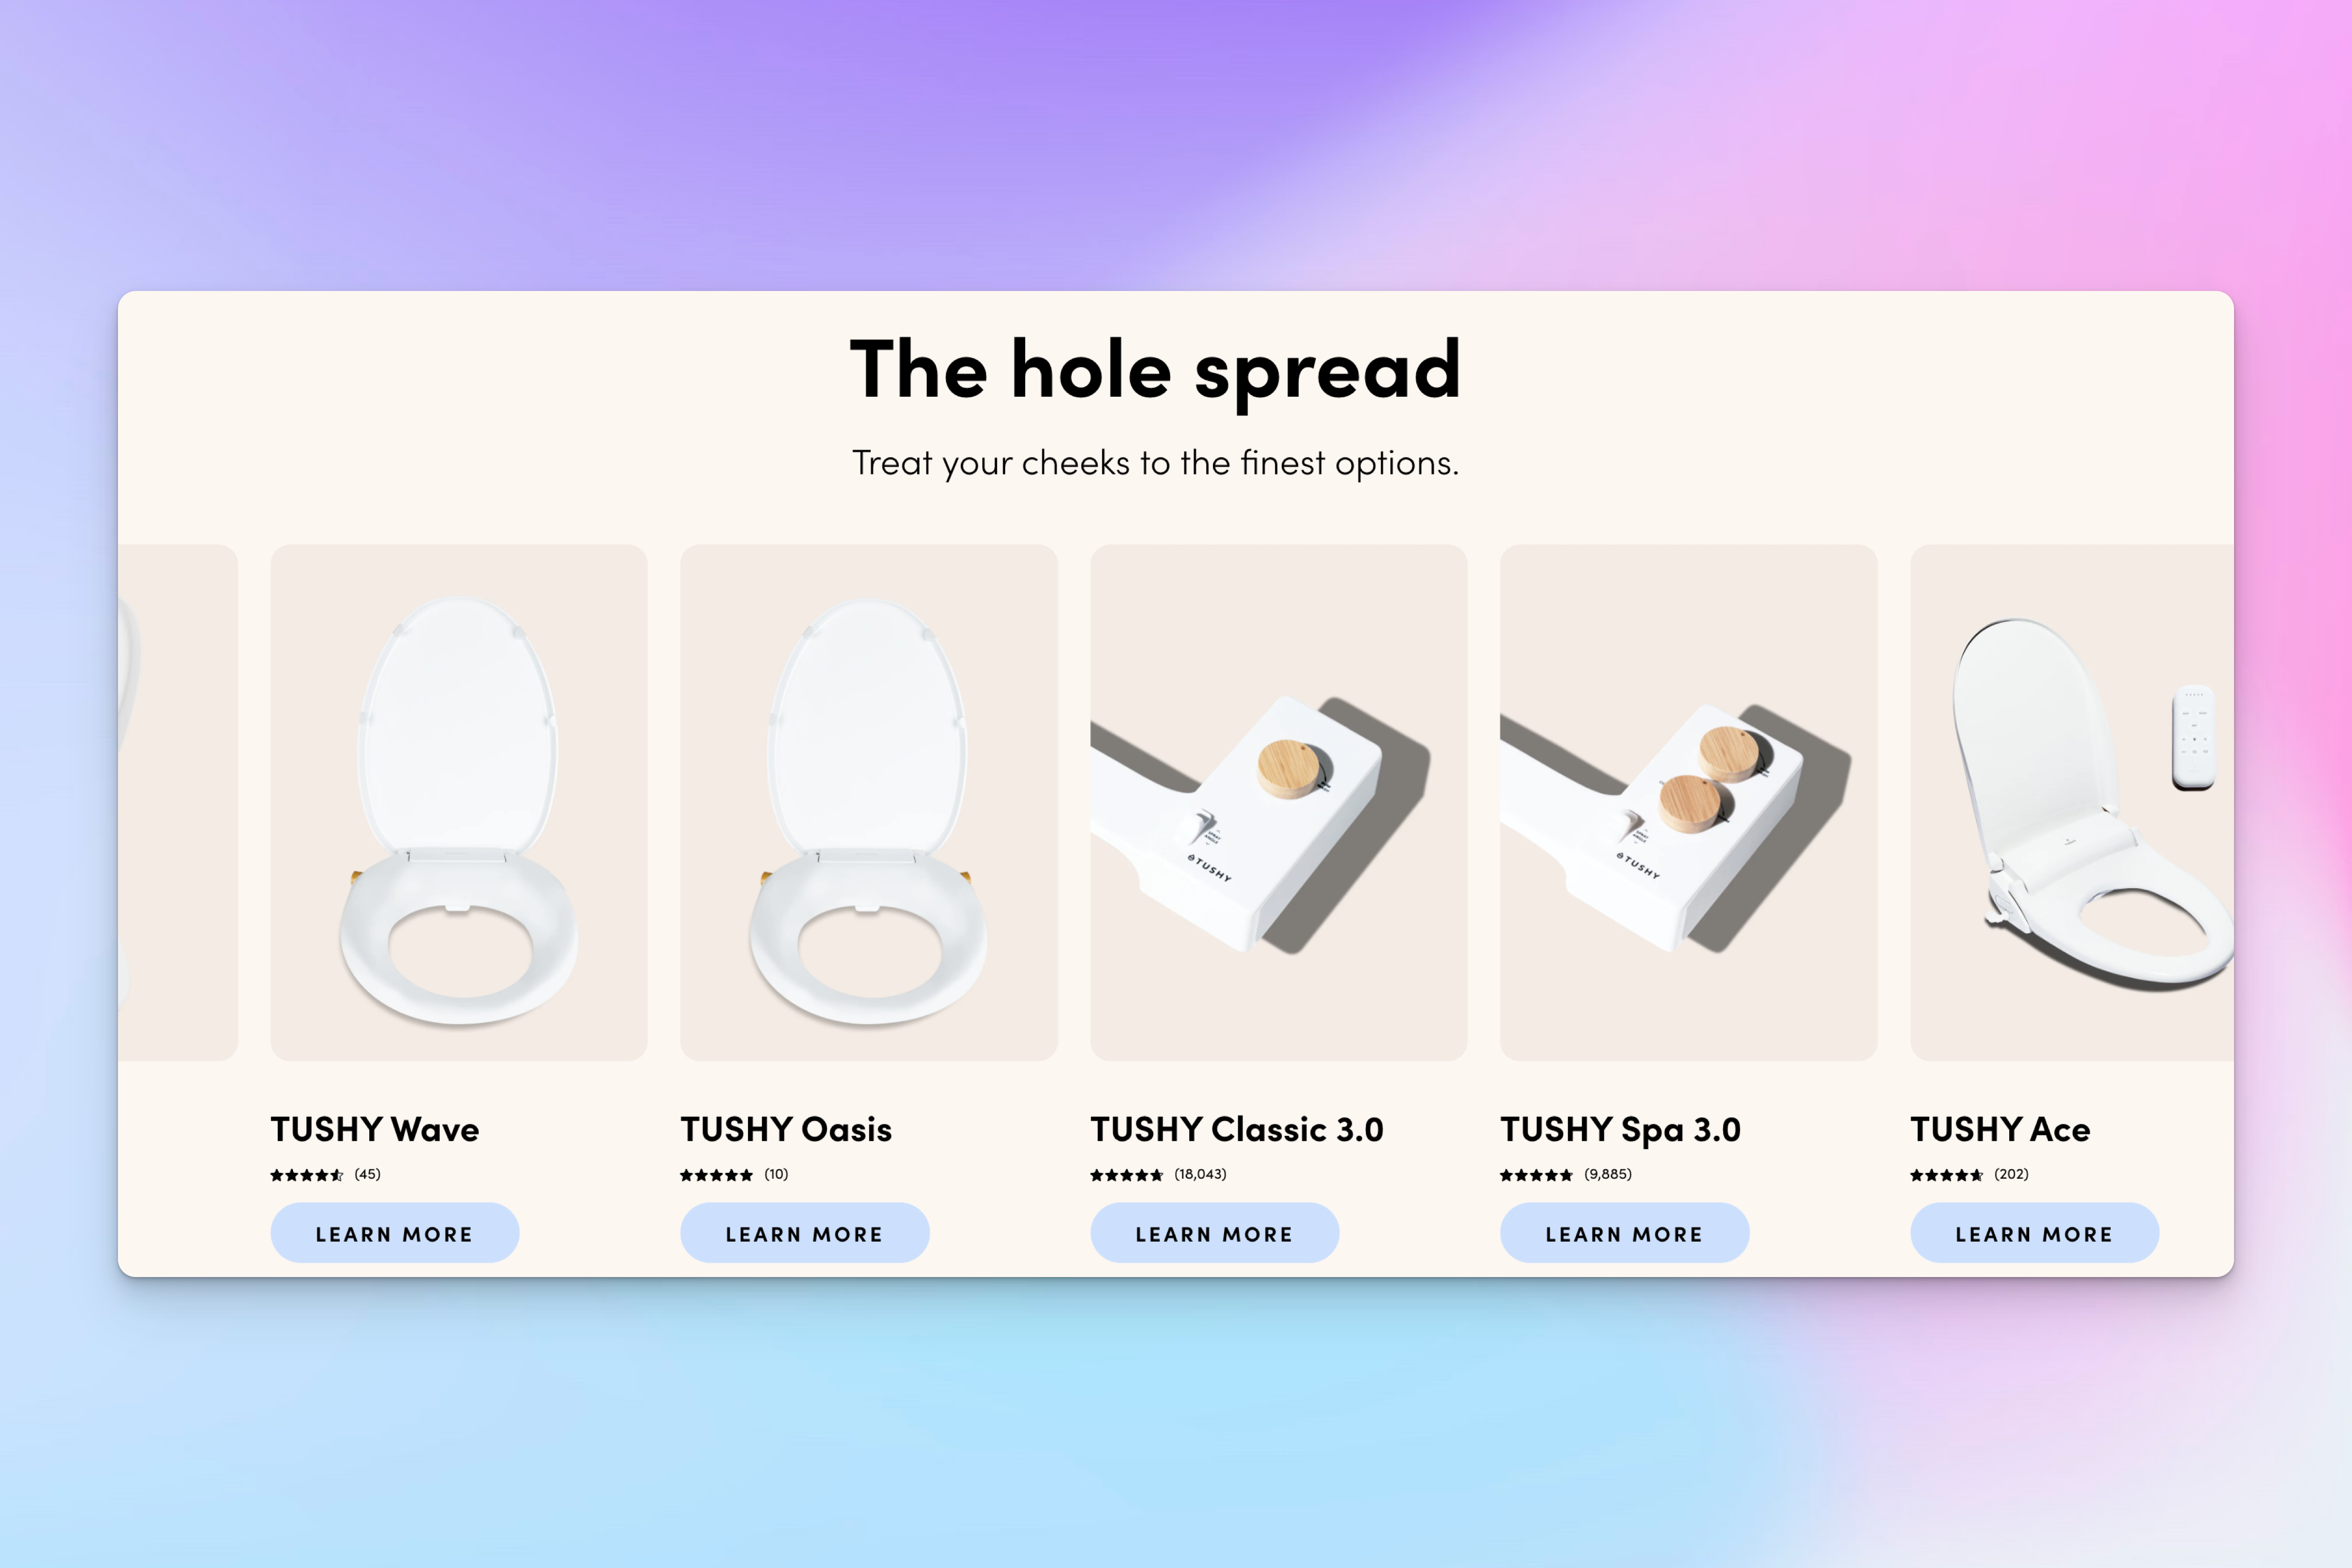This screenshot has height=1568, width=2352.
Task: Click the star rating for TUSHY Oasis
Action: 716,1175
